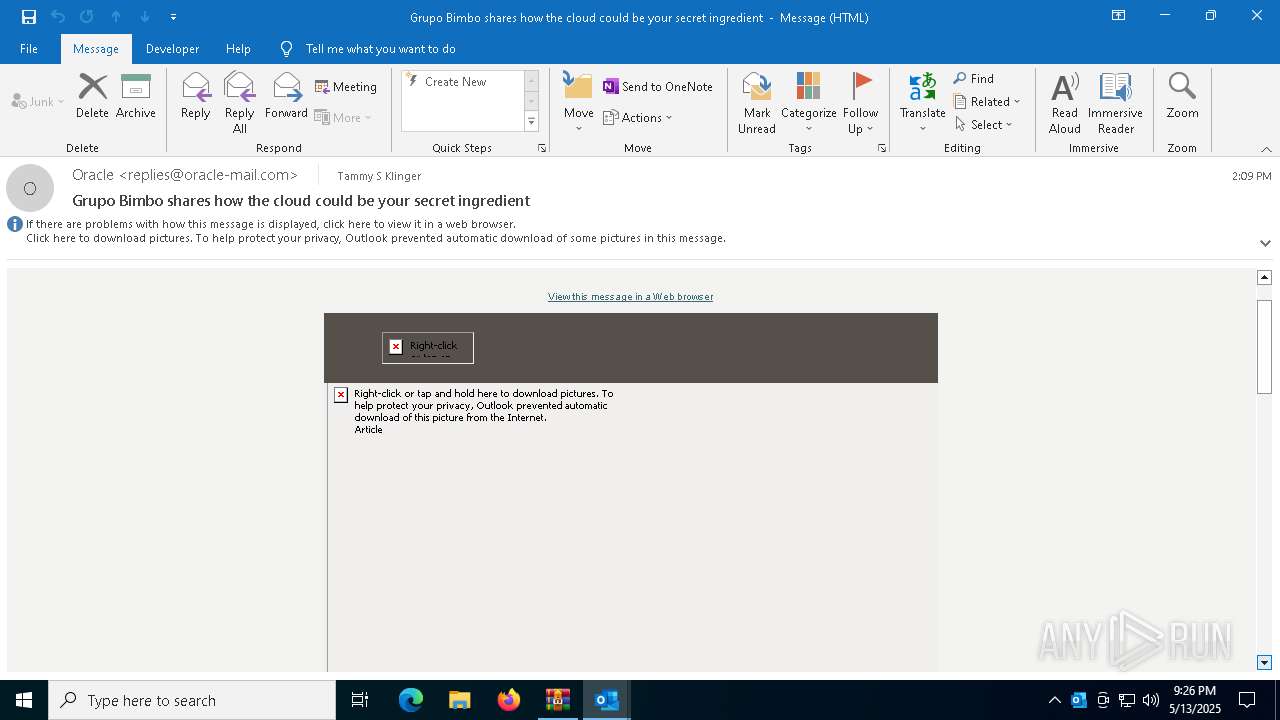Click Find in the Editing group
This screenshot has height=720, width=1280.
pos(974,79)
